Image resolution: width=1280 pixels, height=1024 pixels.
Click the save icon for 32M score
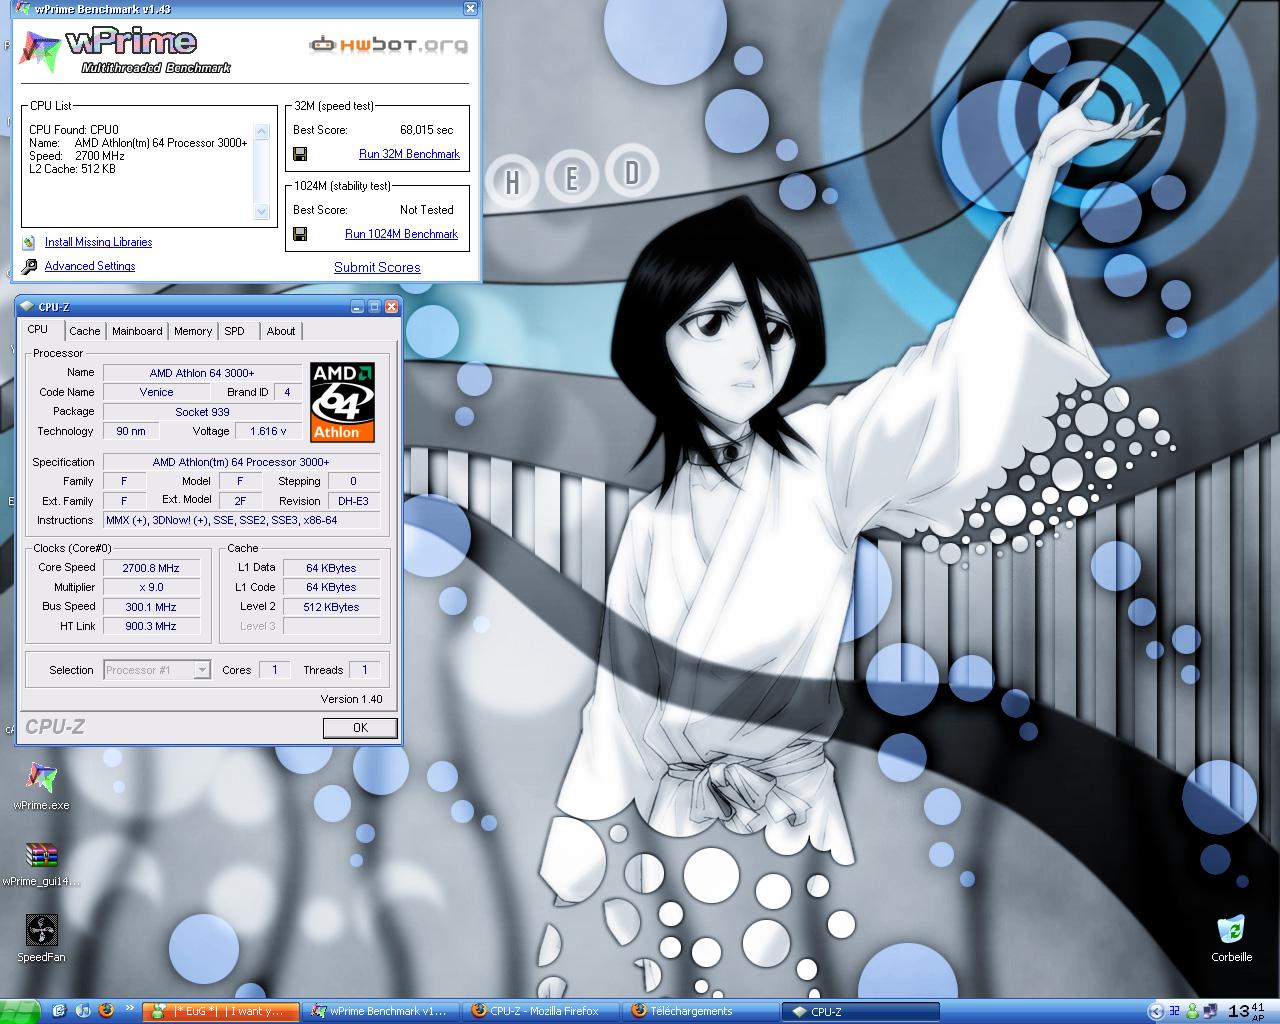[x=300, y=154]
